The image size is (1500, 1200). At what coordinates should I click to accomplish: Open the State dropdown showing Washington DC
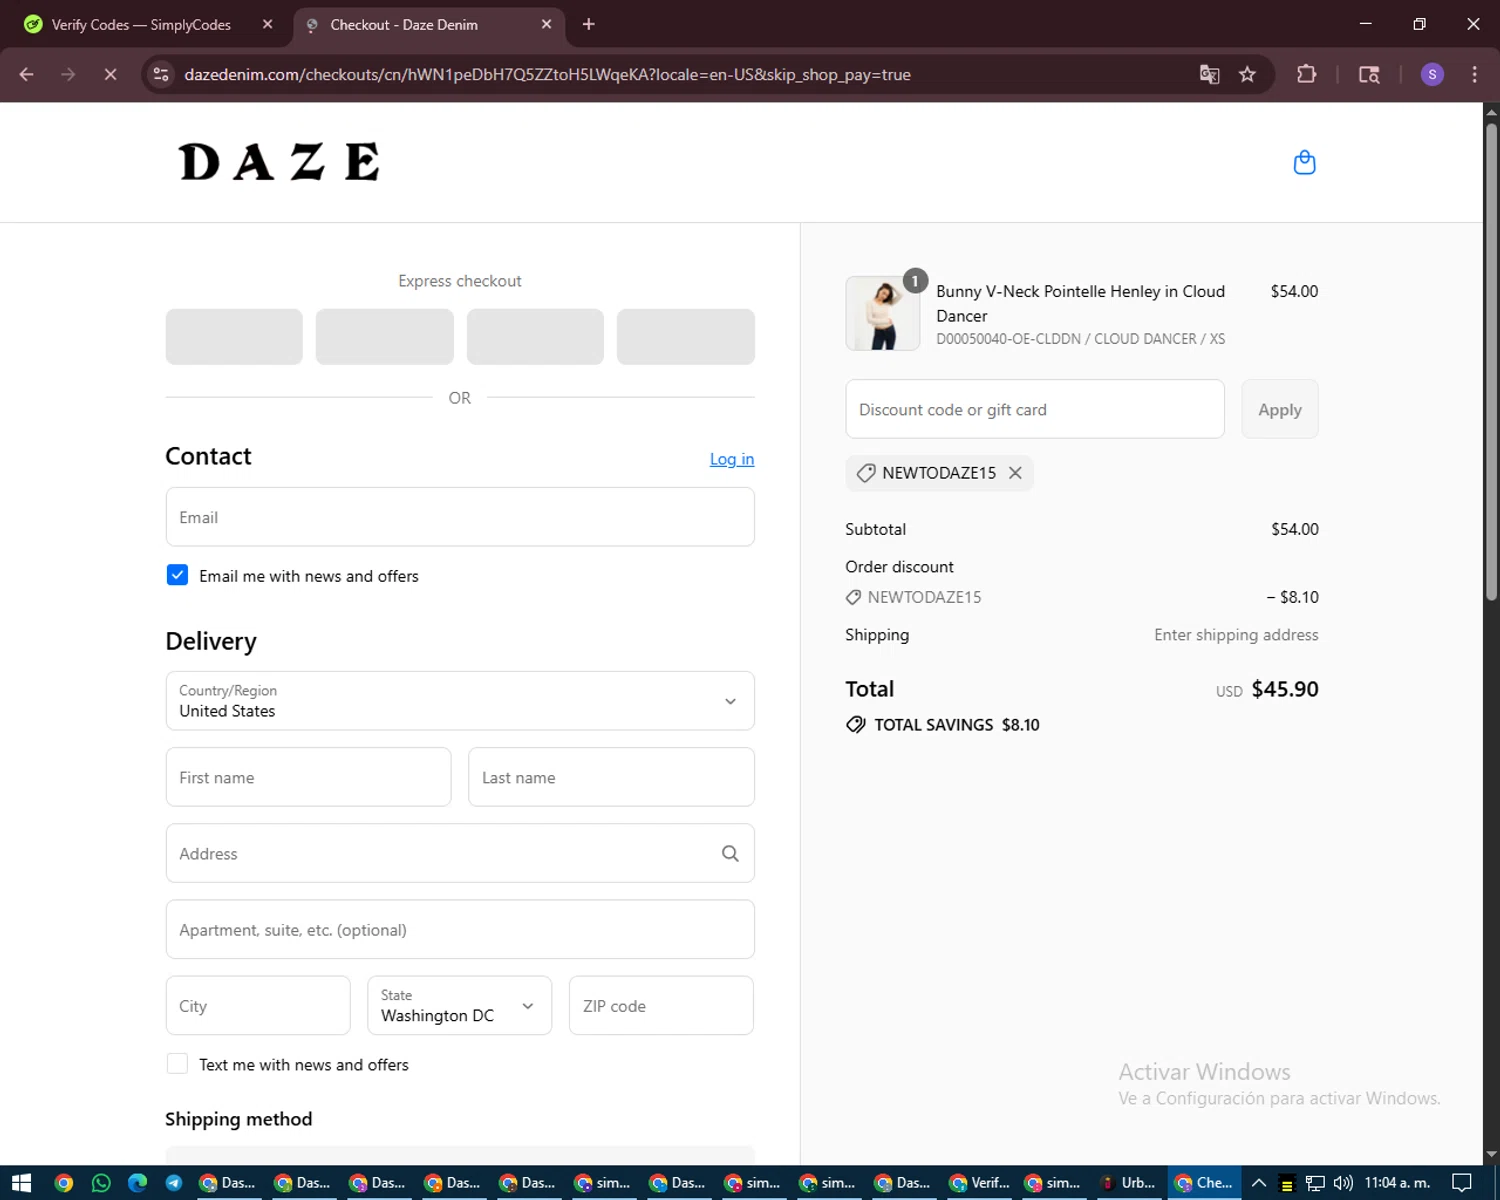459,1005
